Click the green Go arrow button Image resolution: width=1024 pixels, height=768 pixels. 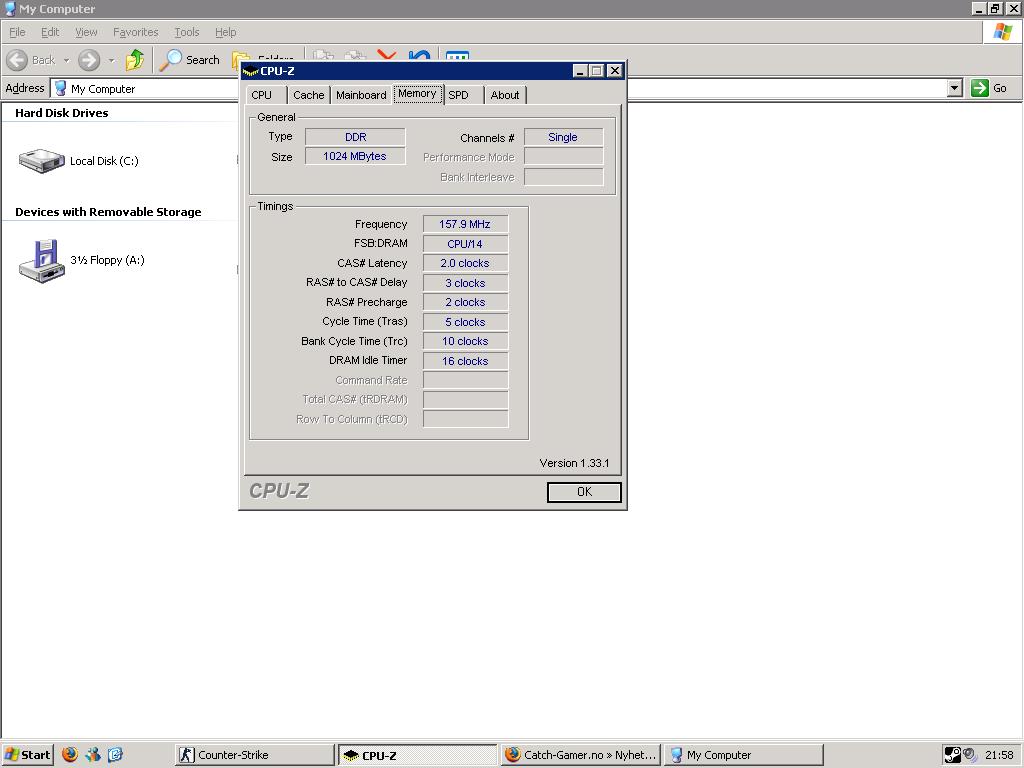[980, 88]
